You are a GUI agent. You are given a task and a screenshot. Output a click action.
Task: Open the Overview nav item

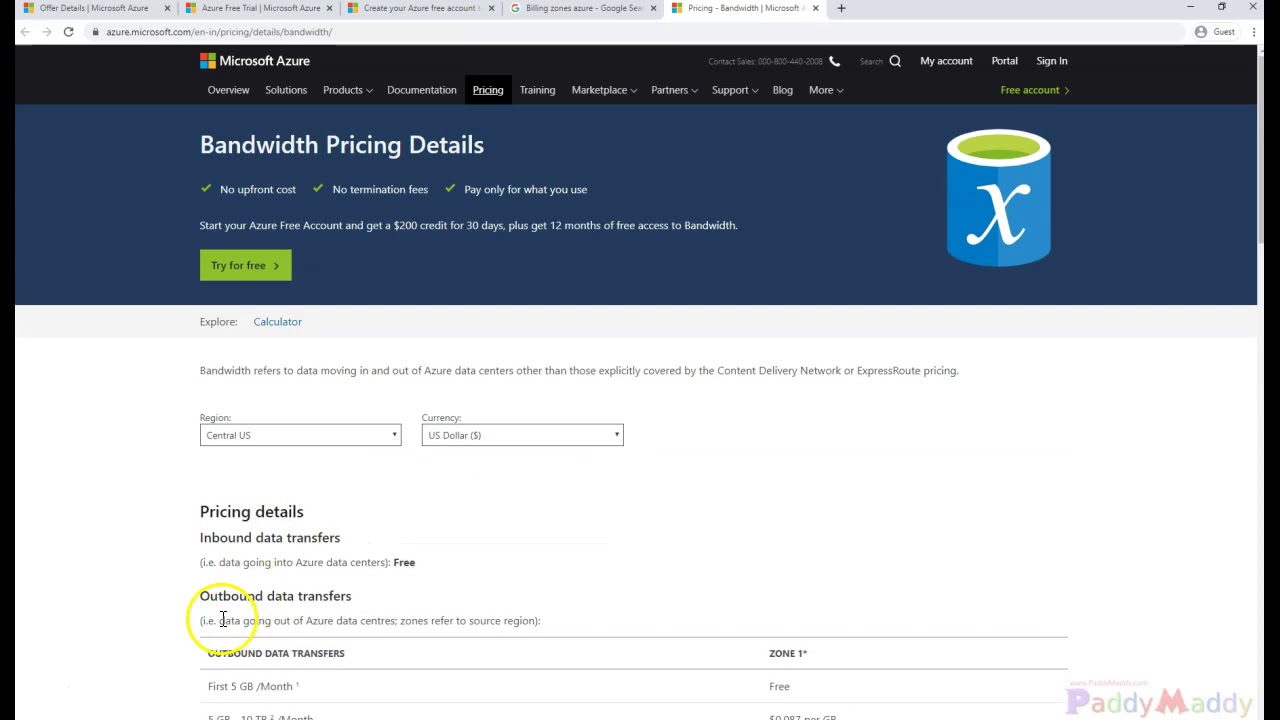pyautogui.click(x=228, y=90)
